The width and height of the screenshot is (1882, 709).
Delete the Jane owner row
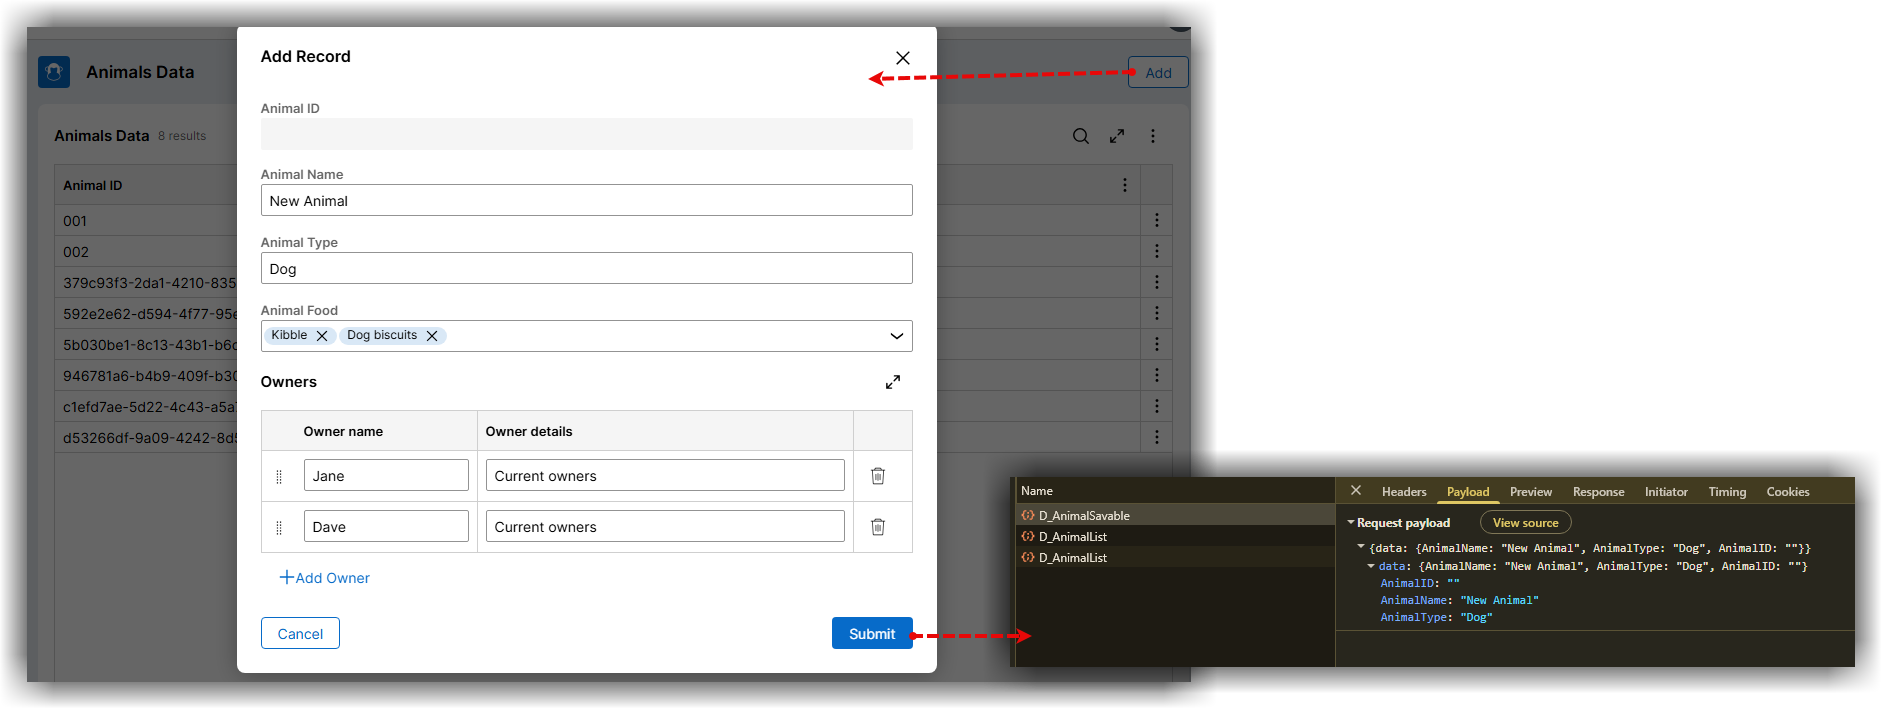point(878,476)
